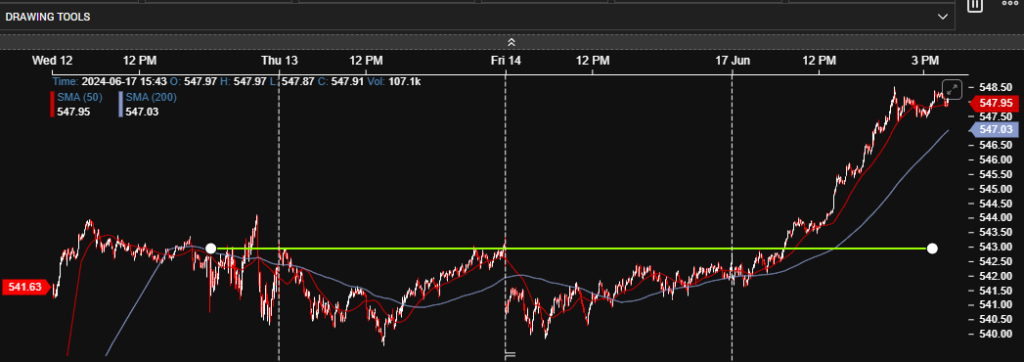The image size is (1024, 362).
Task: Click the chart fullscreen expand icon
Action: pos(953,90)
